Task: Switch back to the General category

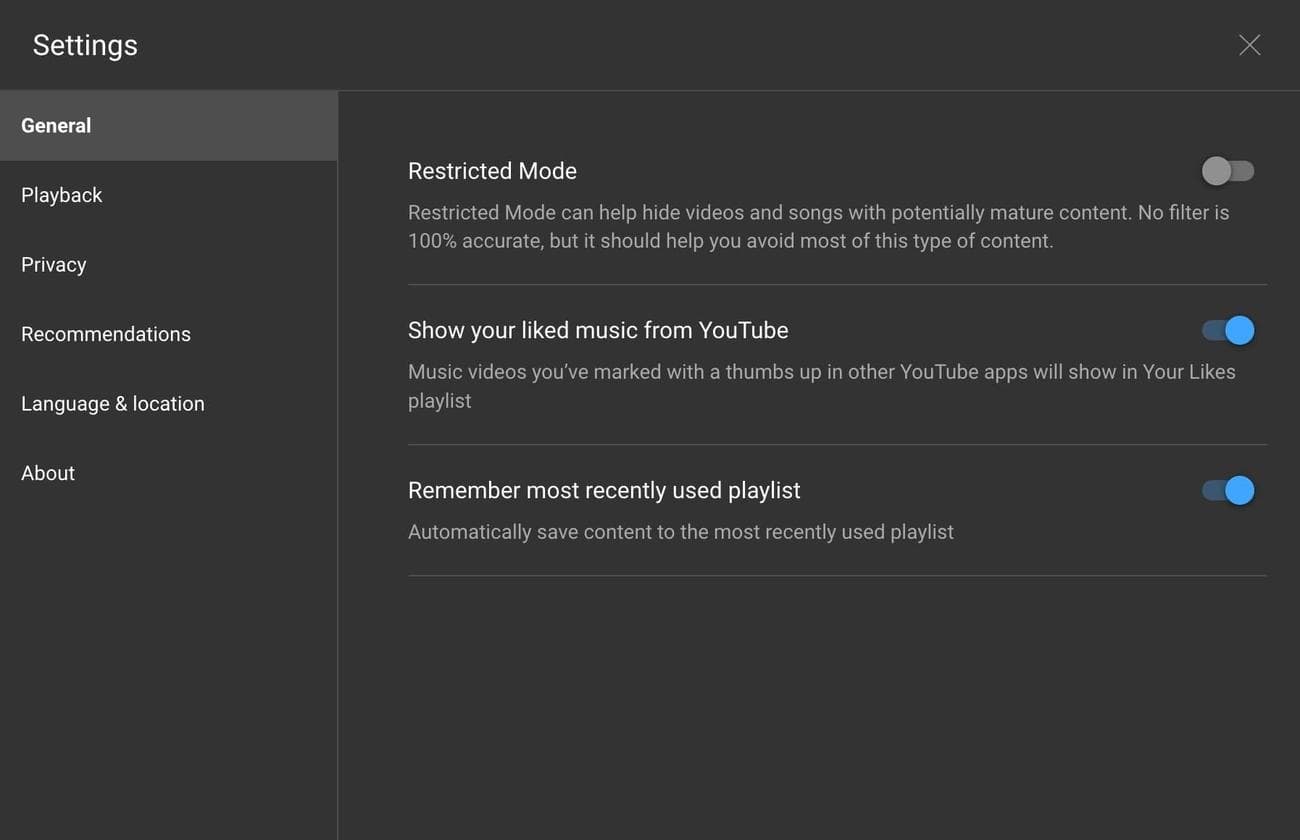Action: click(56, 125)
